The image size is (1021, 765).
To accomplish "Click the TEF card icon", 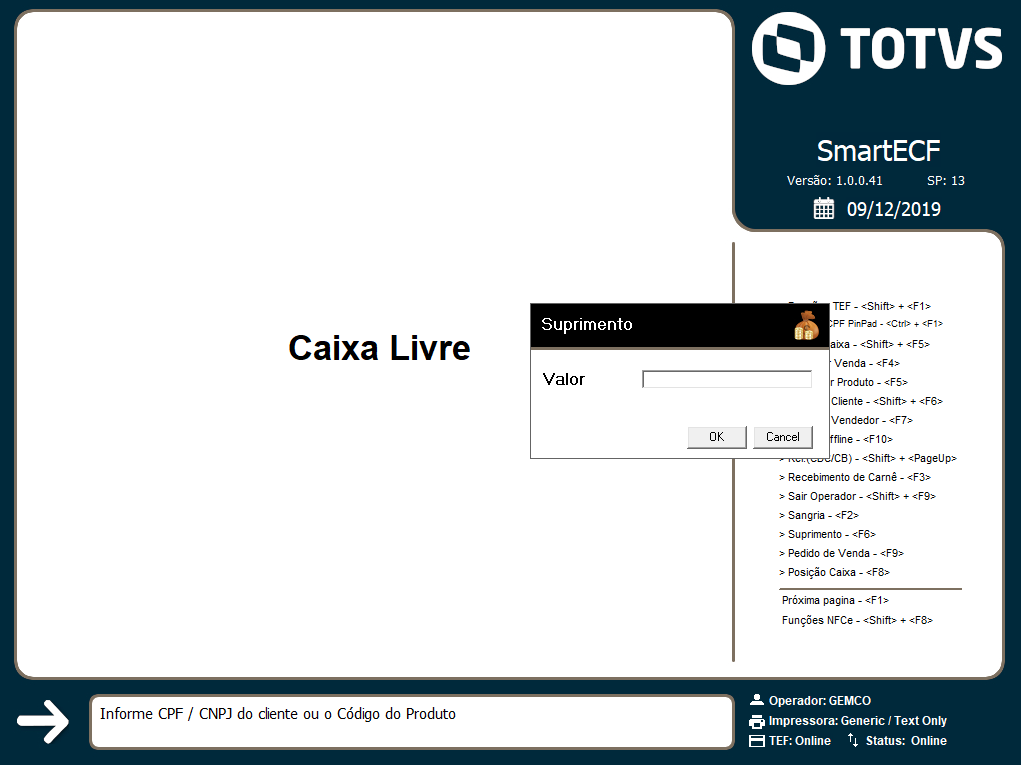I will point(757,741).
